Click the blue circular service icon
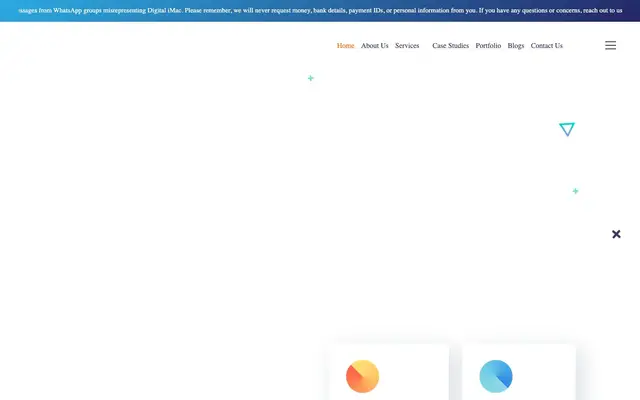This screenshot has width=640, height=400. [x=496, y=376]
